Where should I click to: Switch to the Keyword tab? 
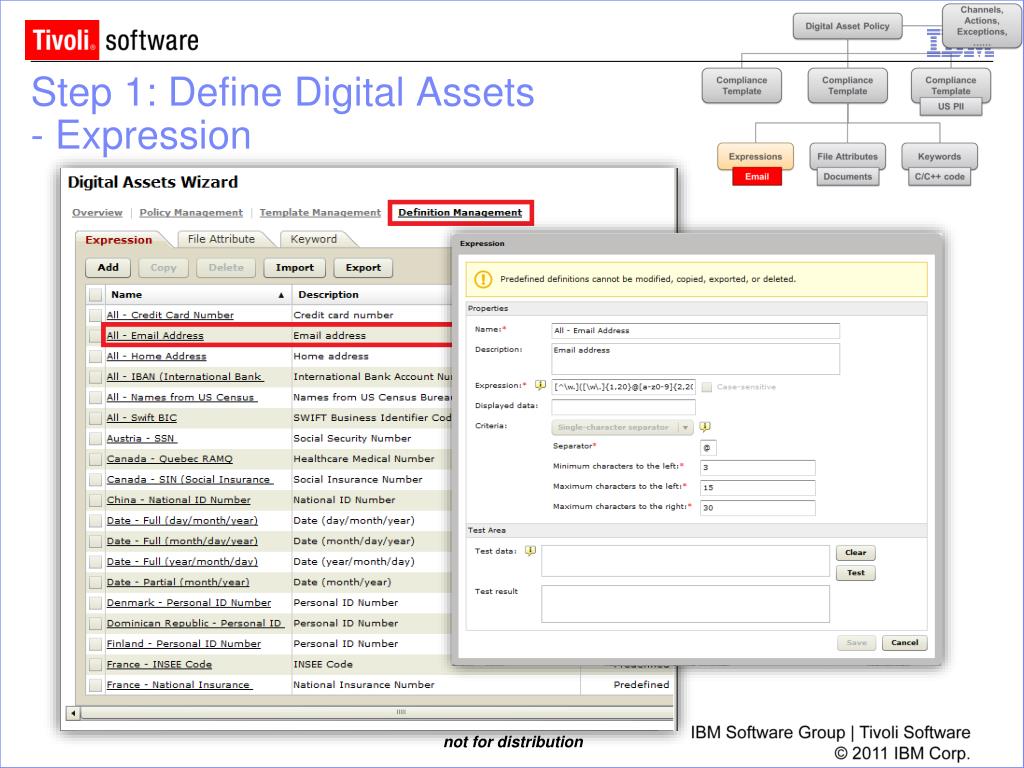point(314,239)
